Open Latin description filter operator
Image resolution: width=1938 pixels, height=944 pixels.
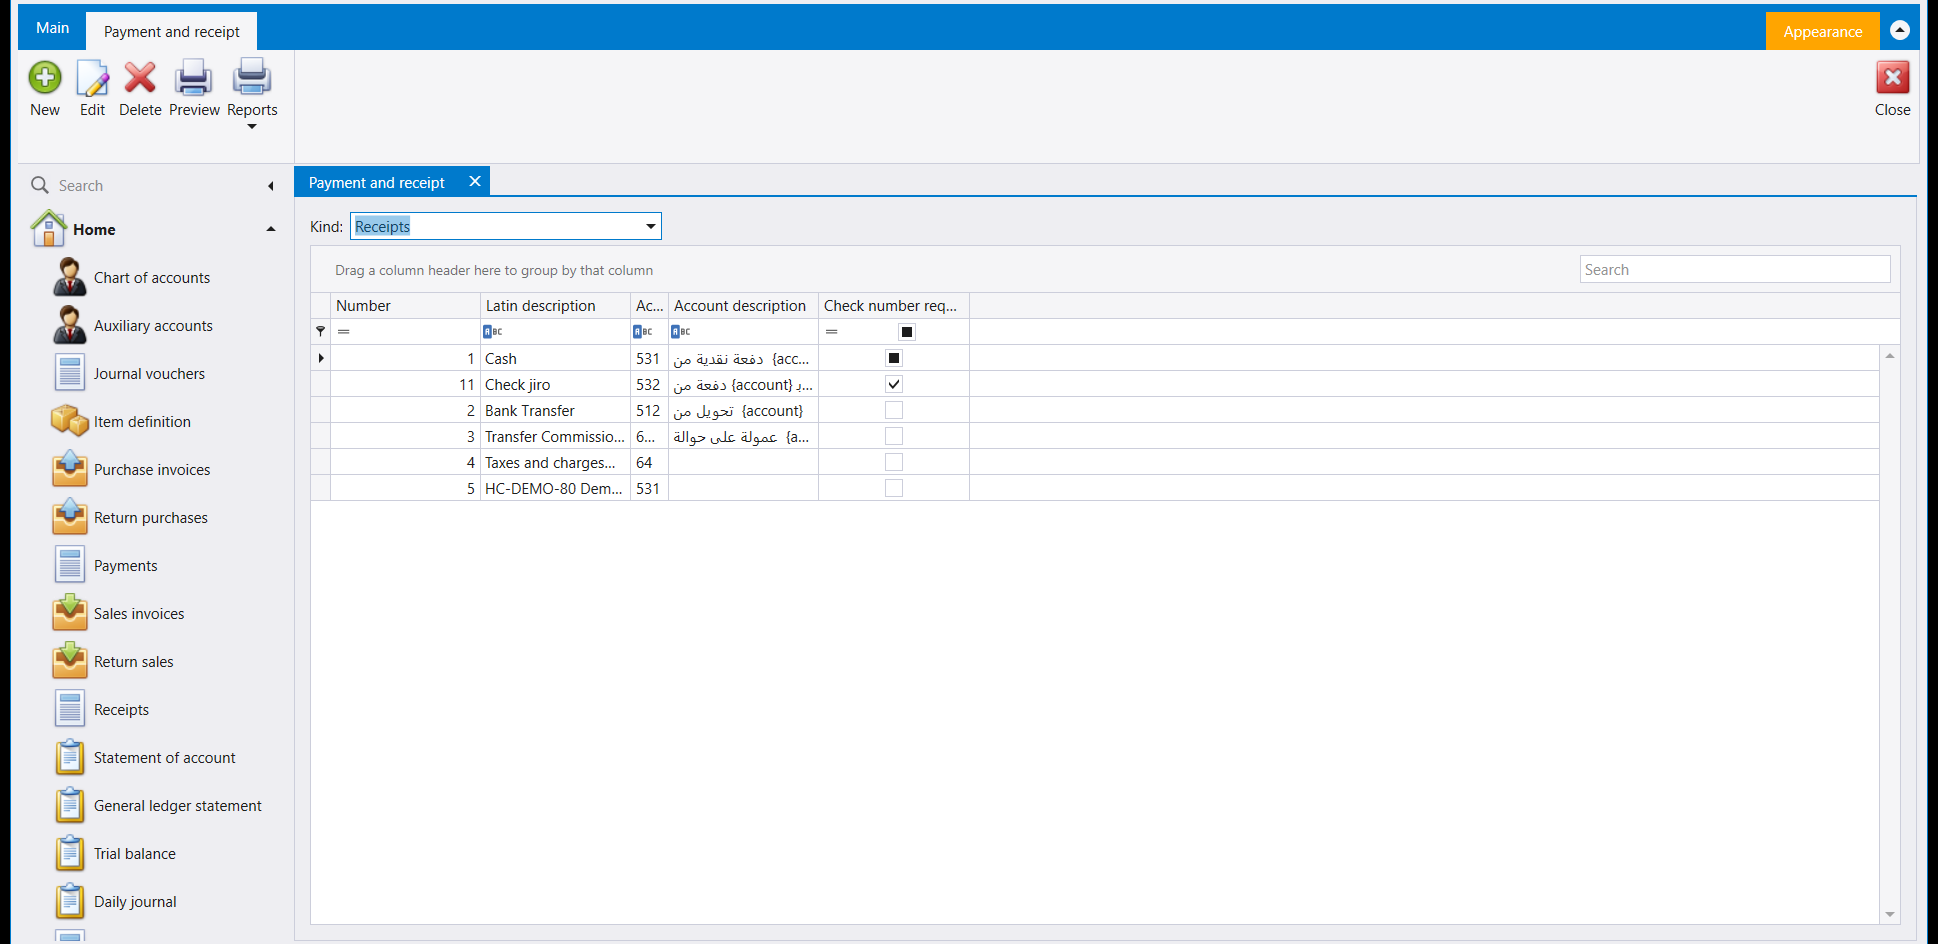(493, 332)
